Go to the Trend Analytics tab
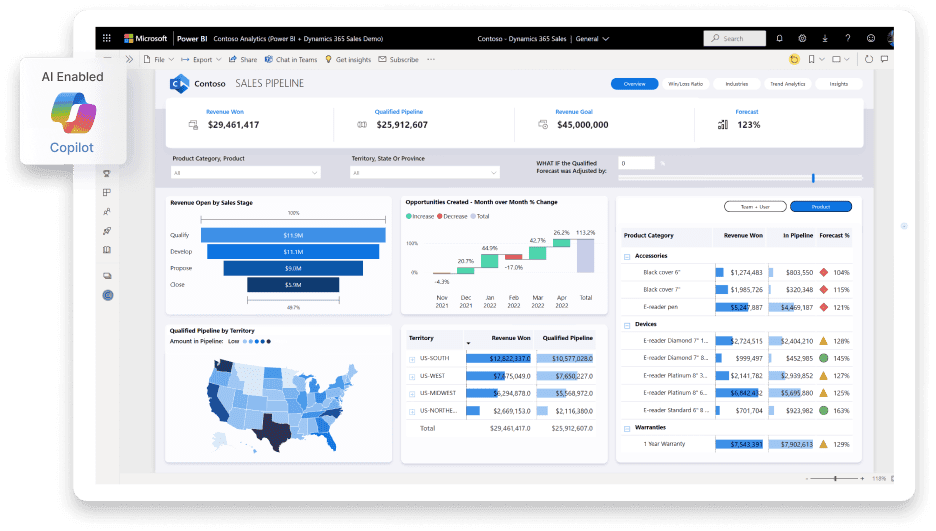The image size is (936, 531). click(787, 84)
